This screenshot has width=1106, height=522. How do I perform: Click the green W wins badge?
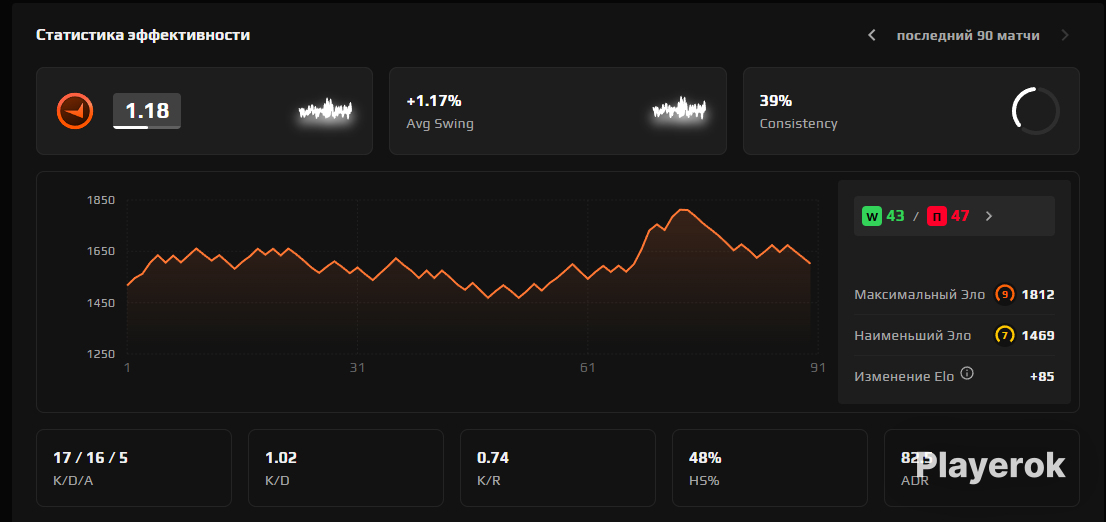872,216
